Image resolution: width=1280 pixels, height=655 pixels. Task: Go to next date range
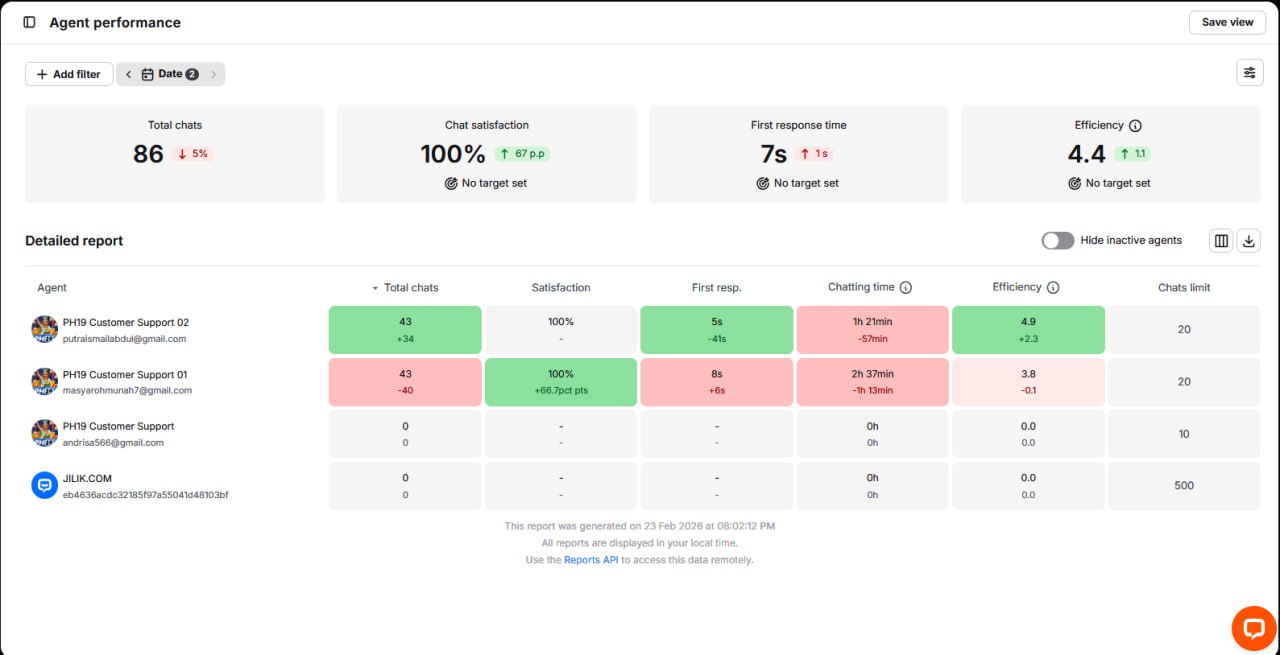tap(213, 74)
